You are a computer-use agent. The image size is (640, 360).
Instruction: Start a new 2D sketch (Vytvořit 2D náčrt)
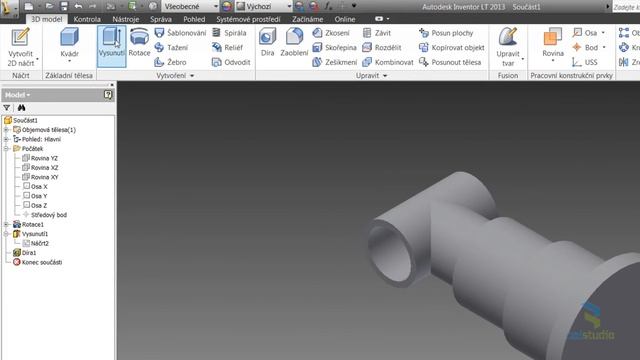[20, 47]
